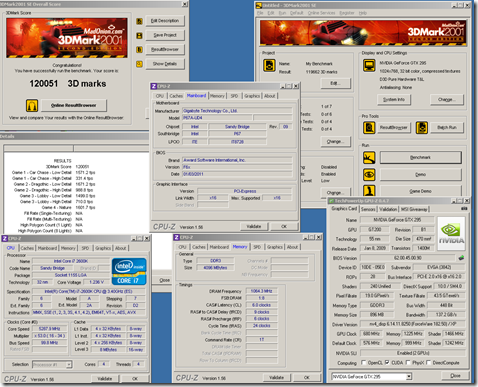
Task: Click the GPU-Z BIOS save chip icon
Action: (461, 258)
